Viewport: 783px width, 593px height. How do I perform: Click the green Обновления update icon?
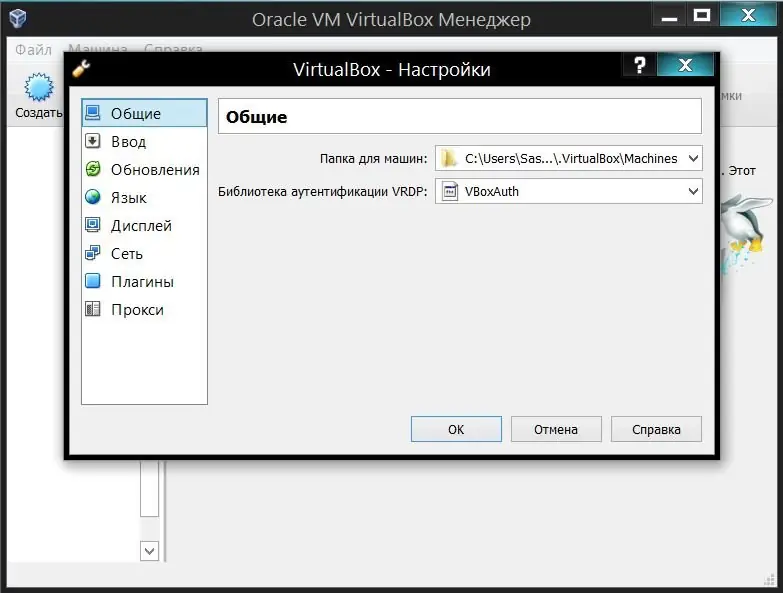93,169
